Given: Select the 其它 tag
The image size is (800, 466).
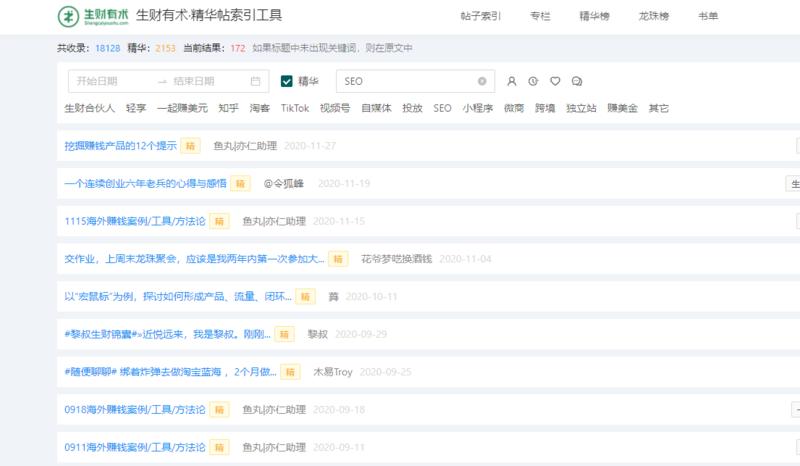Looking at the screenshot, I should pyautogui.click(x=659, y=108).
